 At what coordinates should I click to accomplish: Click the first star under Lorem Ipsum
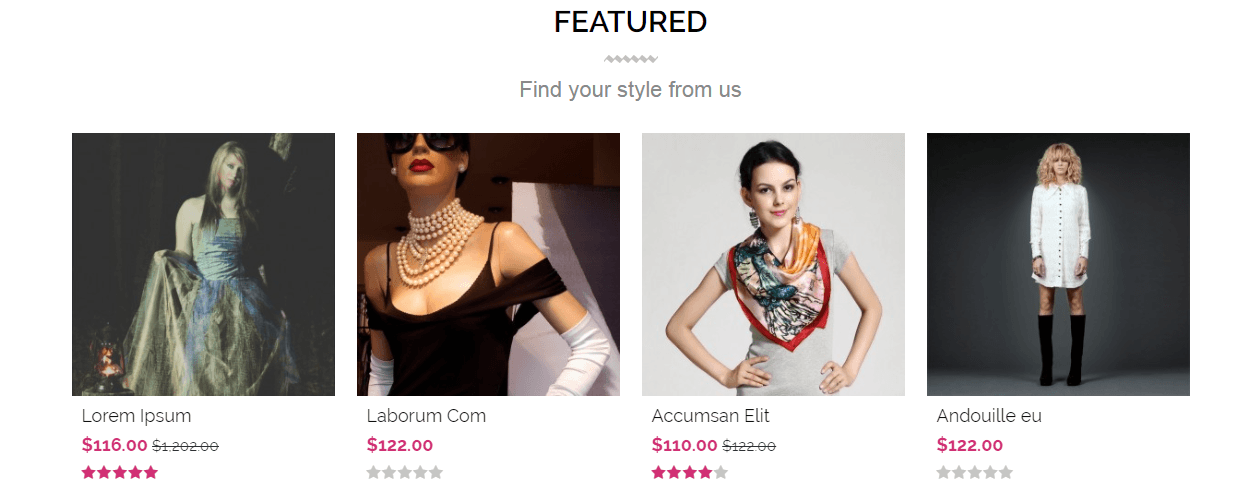click(x=89, y=472)
